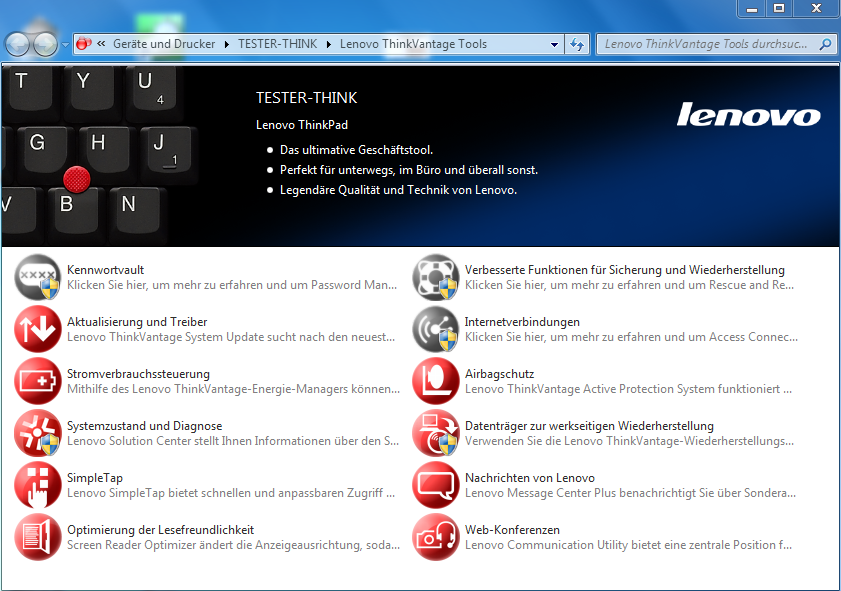Open the Airbagschutz icon
The width and height of the screenshot is (841, 591).
436,381
